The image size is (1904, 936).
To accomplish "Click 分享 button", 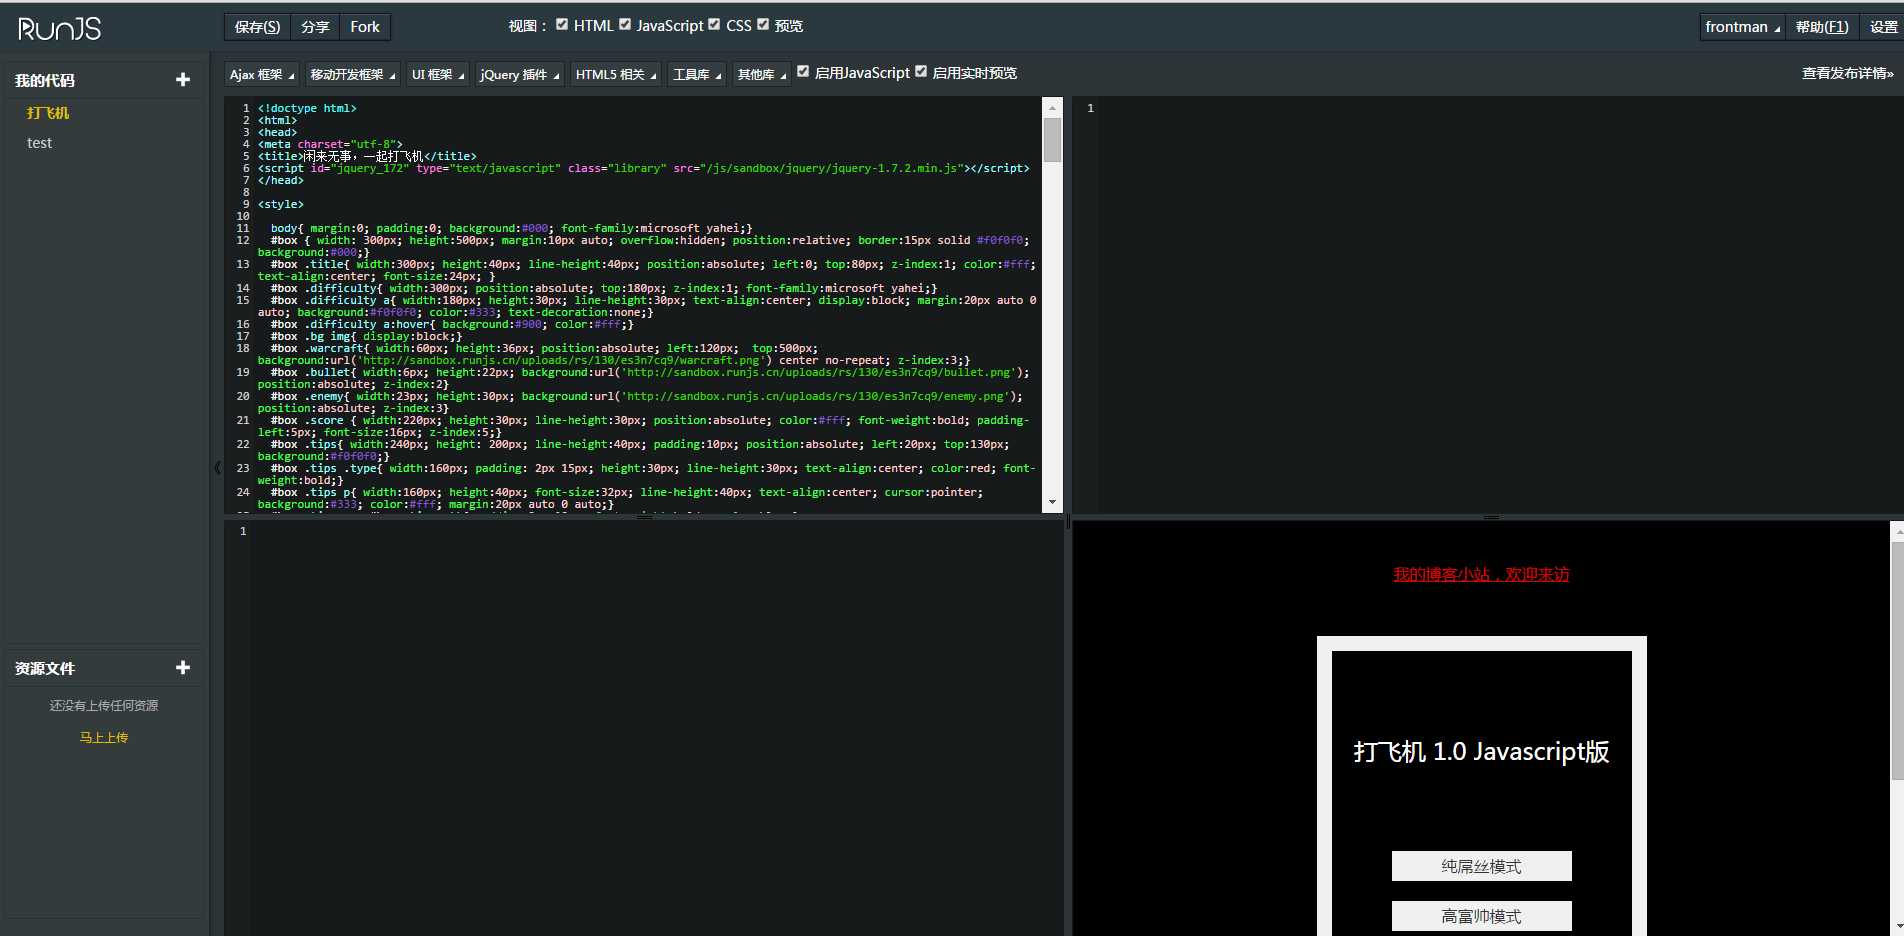I will coord(315,27).
